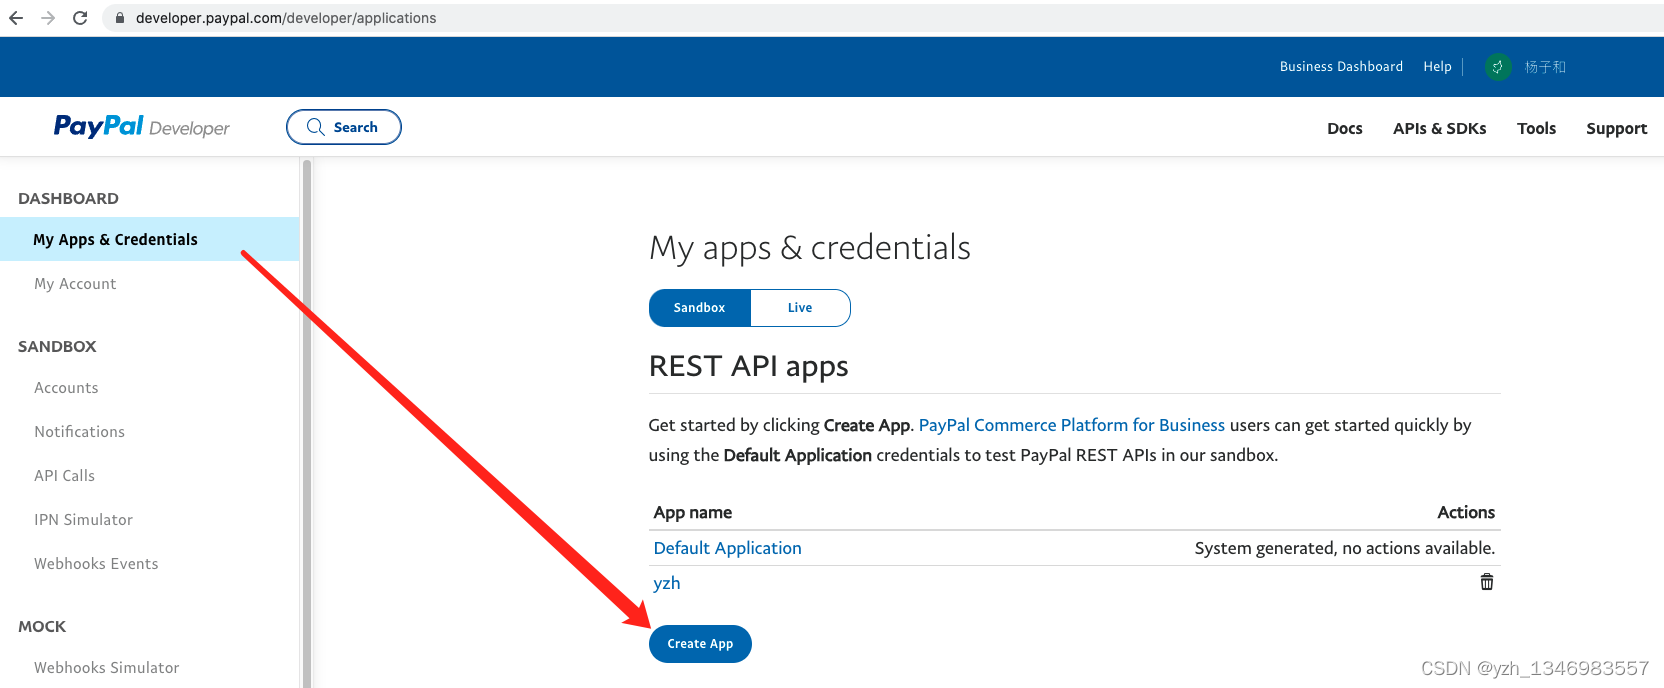Open Business Dashboard link

(1341, 67)
